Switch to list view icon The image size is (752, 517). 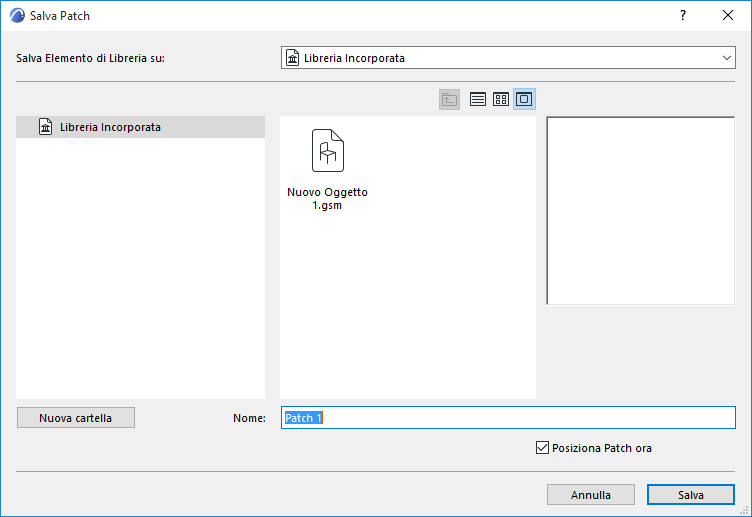click(478, 99)
